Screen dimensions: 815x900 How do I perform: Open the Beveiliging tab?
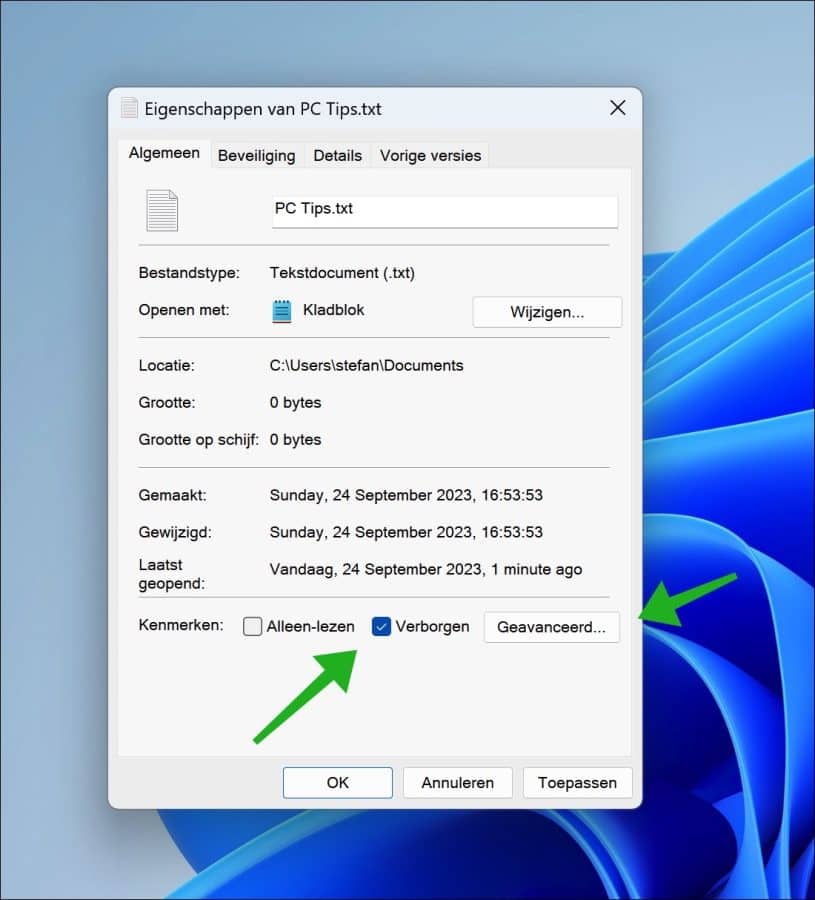point(257,156)
